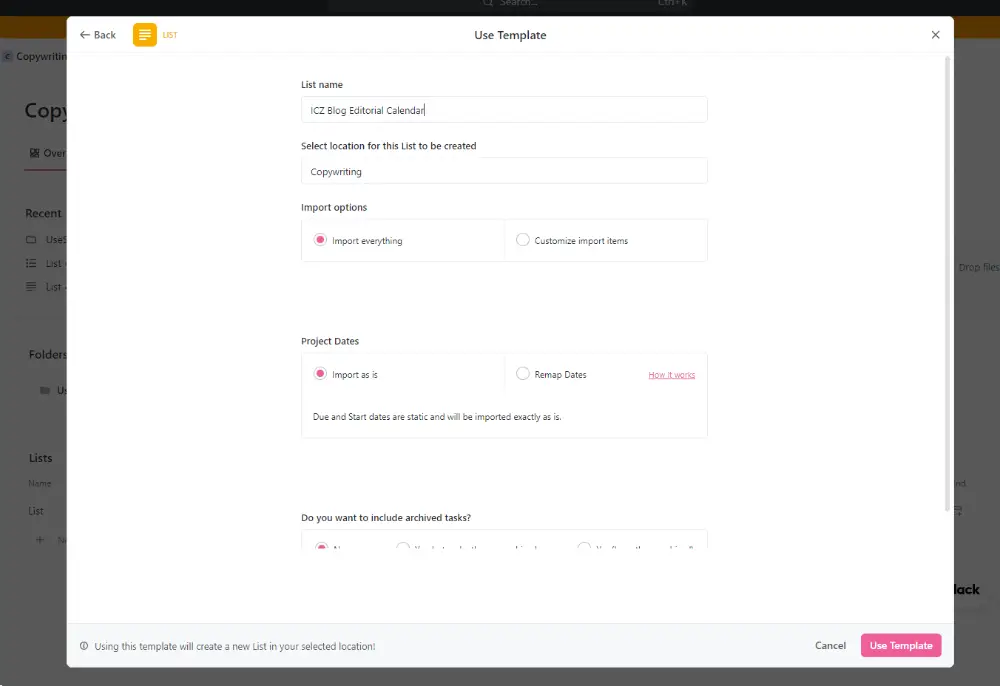Screen dimensions: 1000x686
Task: Click the Cancel button
Action: [x=830, y=646]
